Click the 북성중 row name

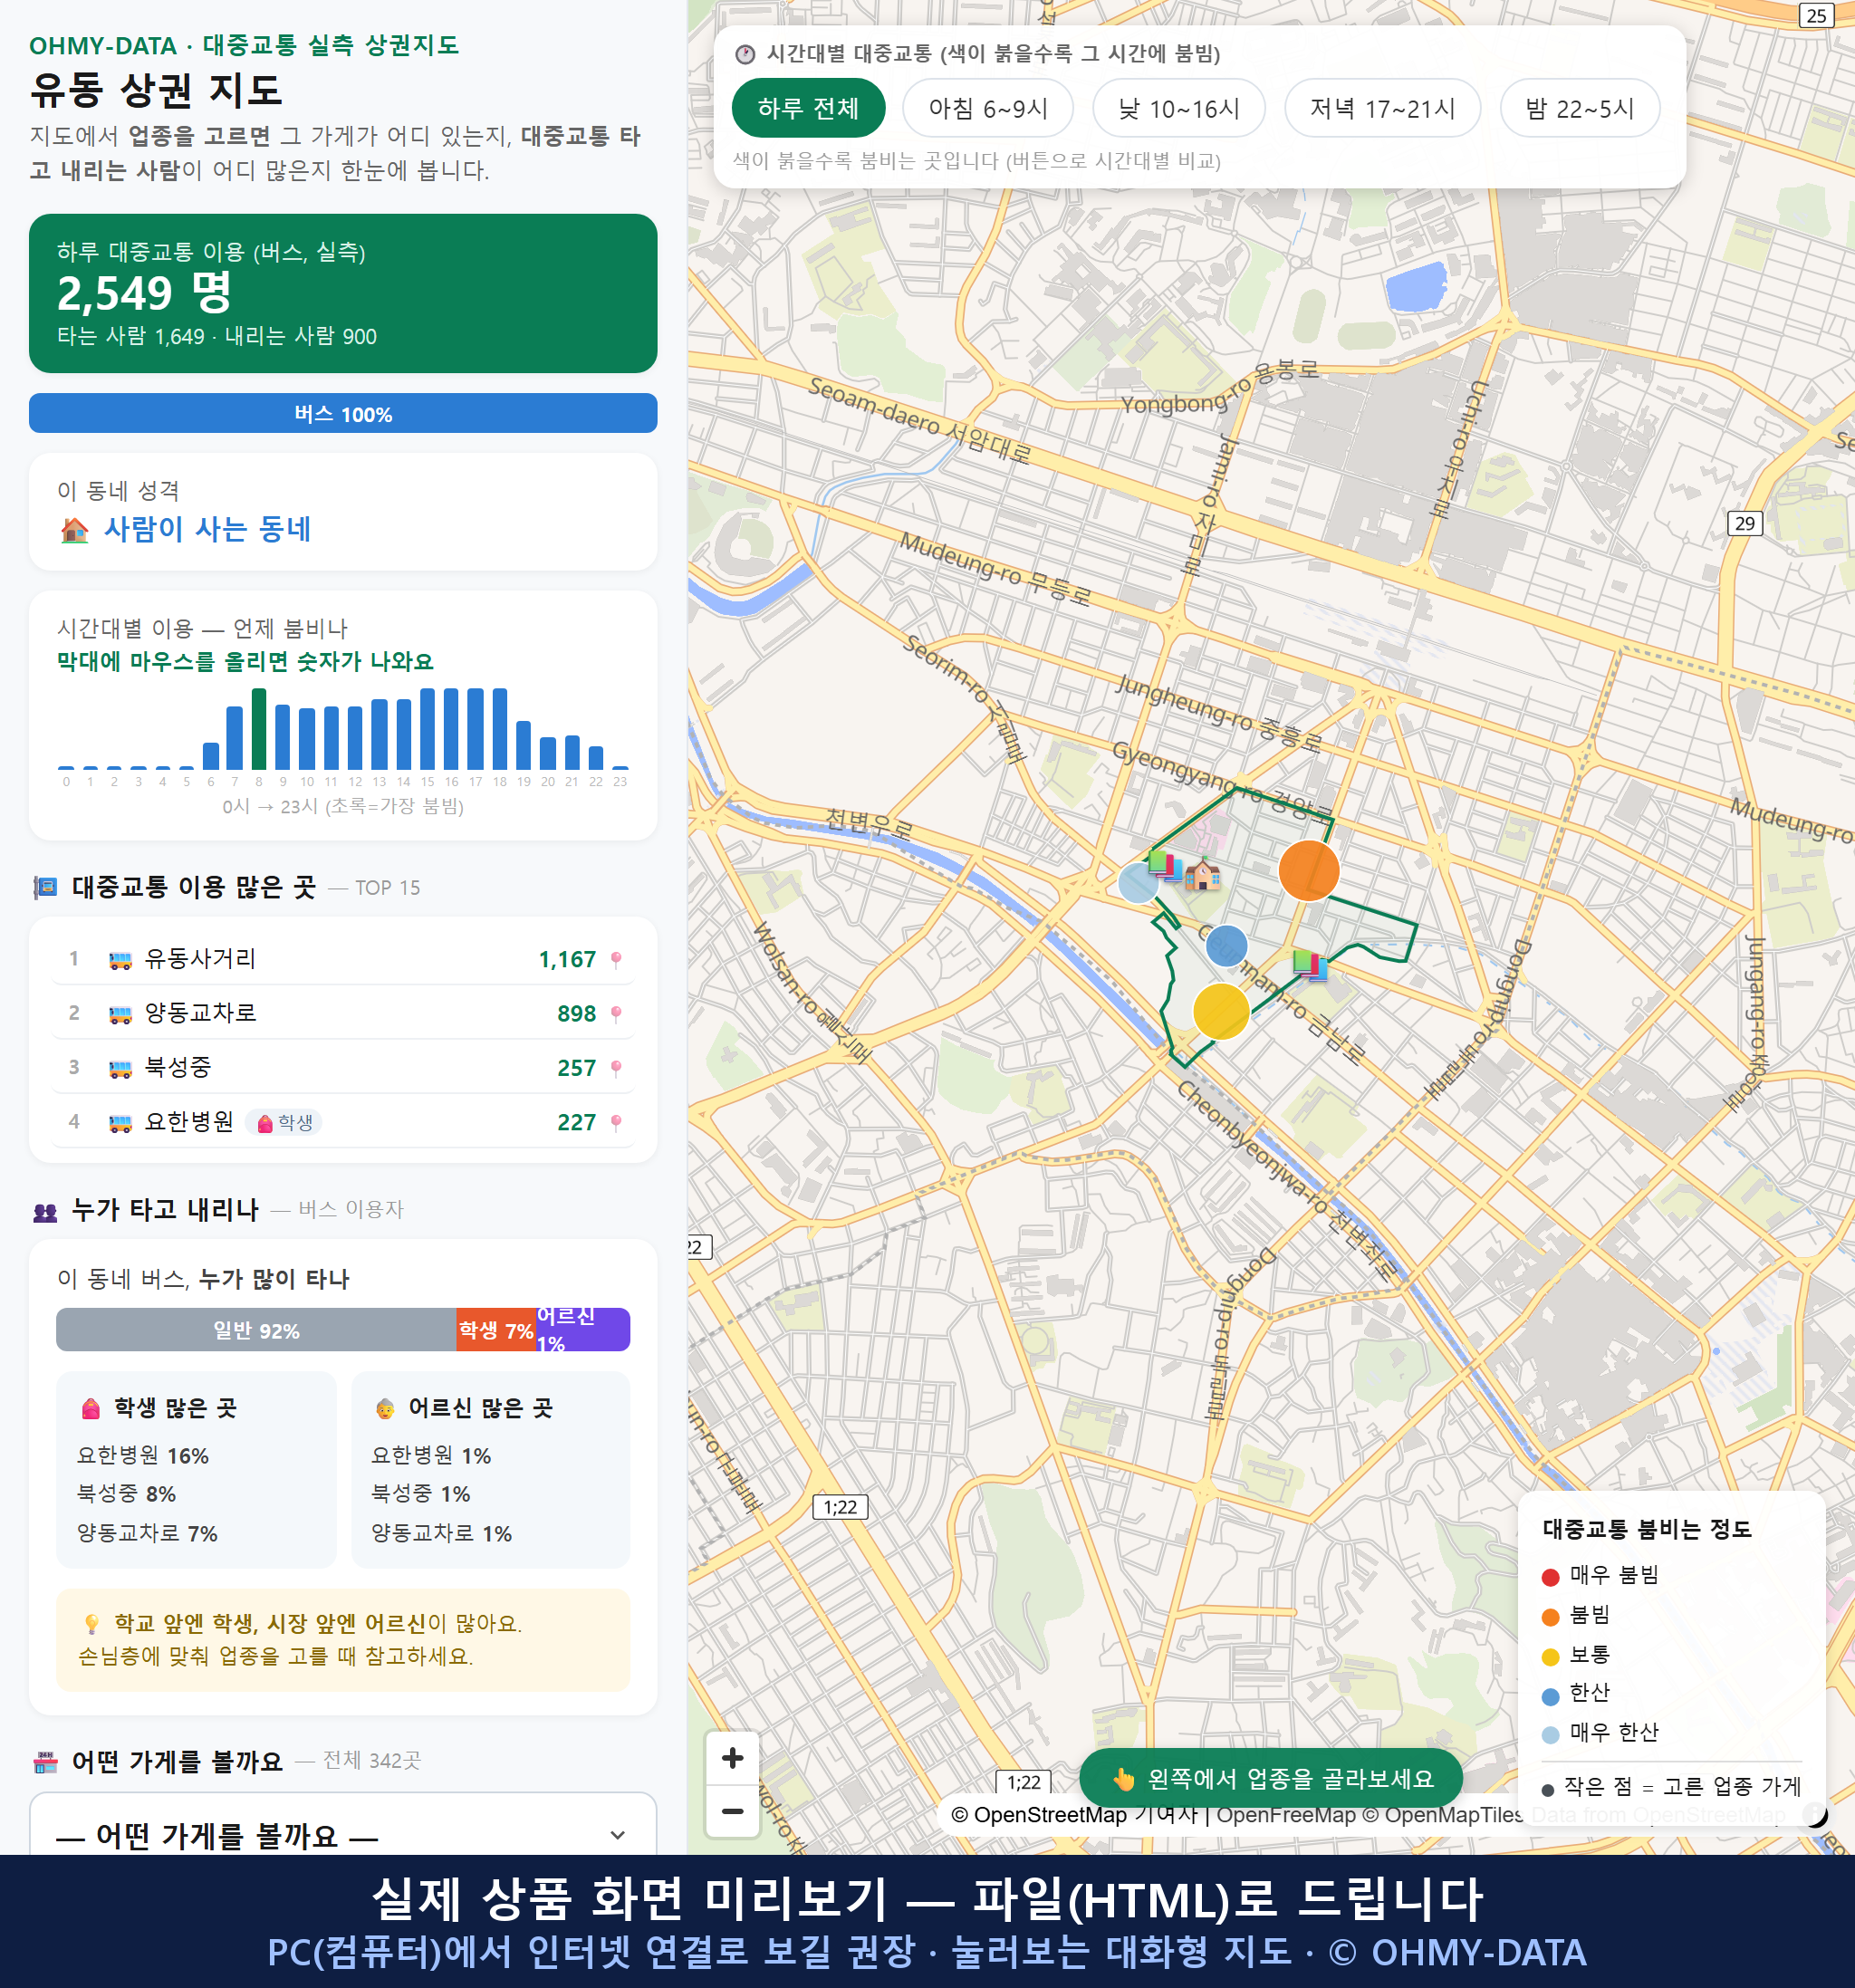pos(178,1067)
